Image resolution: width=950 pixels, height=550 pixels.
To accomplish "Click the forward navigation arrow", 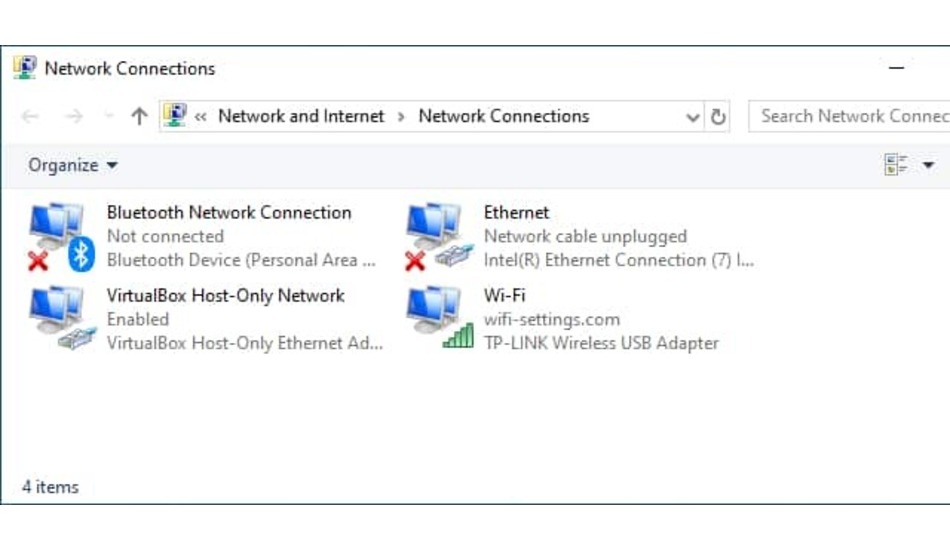I will point(73,116).
